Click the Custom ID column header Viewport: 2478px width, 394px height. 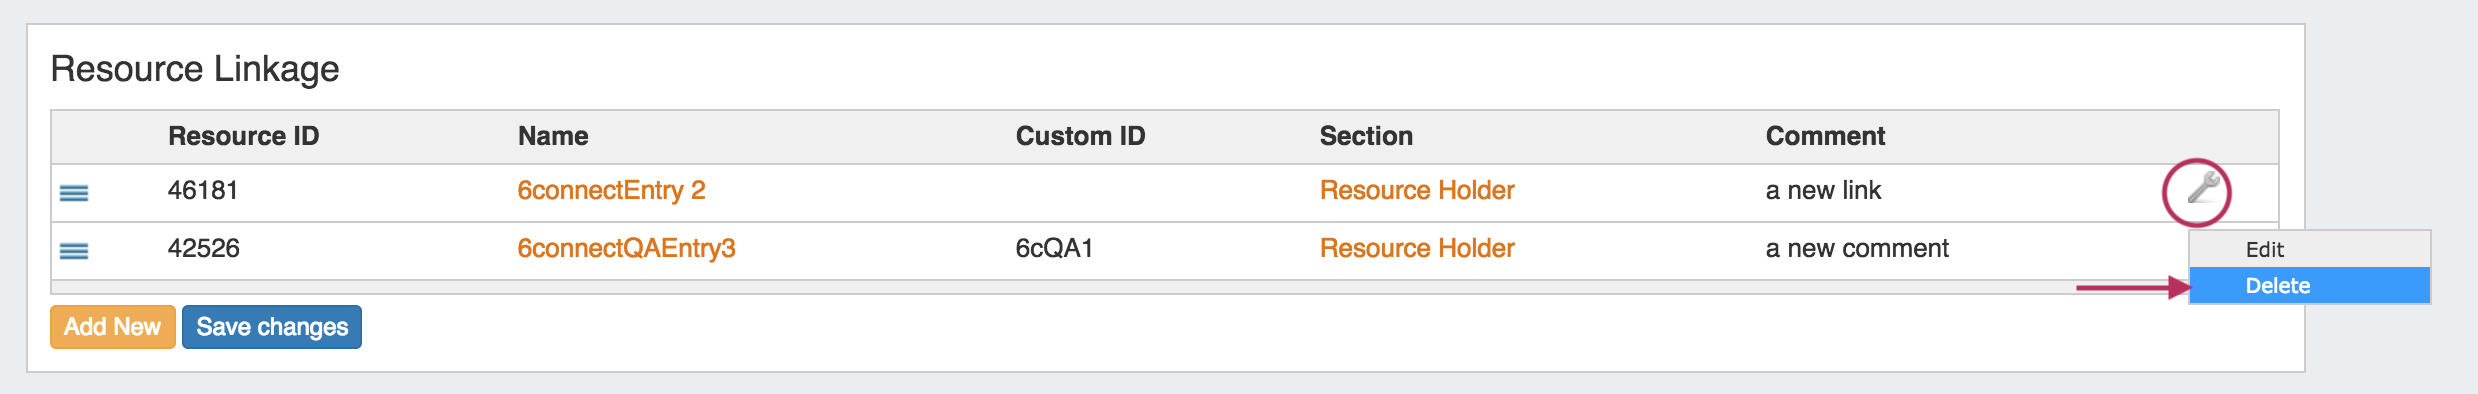1080,136
